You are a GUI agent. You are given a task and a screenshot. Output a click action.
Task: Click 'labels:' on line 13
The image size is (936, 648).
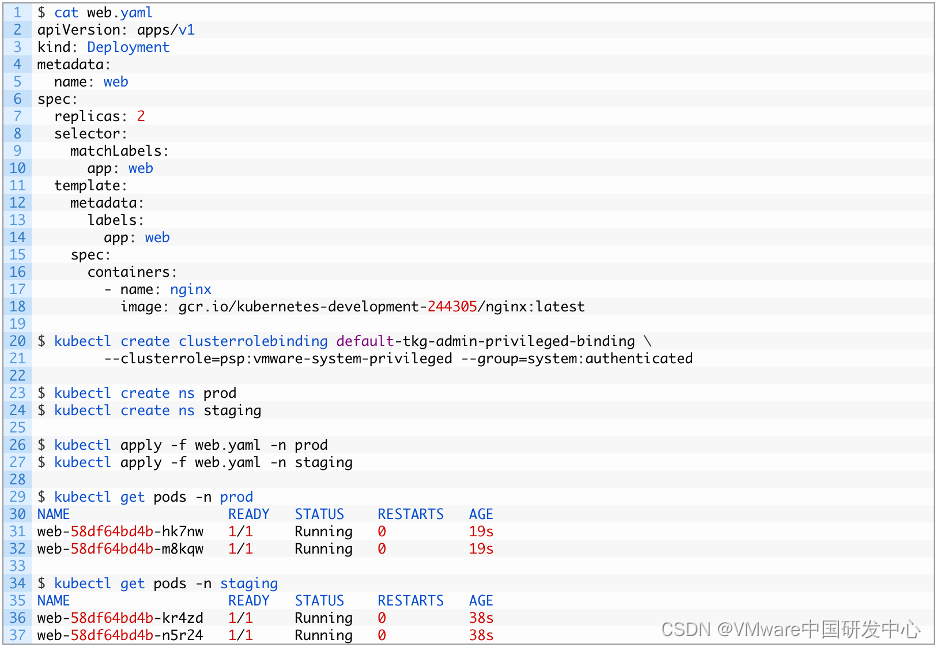pos(116,220)
